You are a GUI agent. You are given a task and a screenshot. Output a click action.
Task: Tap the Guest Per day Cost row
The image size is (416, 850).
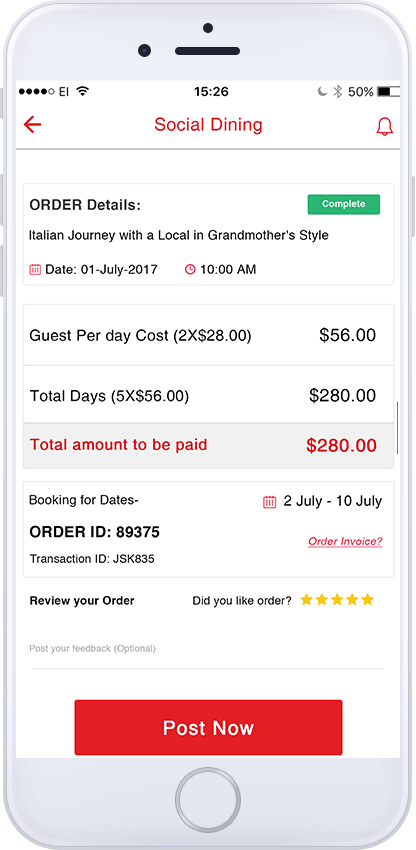(x=208, y=336)
